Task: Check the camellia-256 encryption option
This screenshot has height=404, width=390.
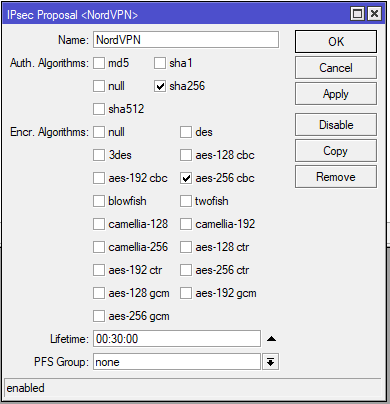Action: [99, 247]
